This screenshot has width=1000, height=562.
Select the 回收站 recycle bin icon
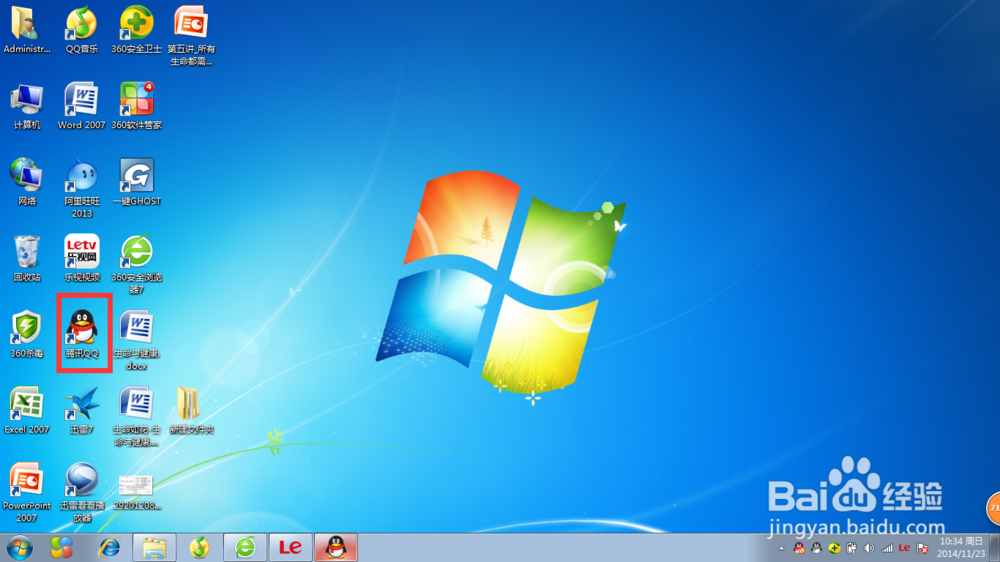(x=26, y=258)
